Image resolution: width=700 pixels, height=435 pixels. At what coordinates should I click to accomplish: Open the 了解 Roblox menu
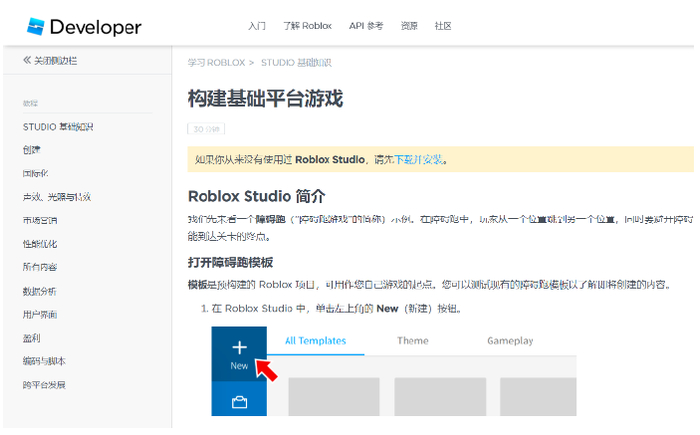[307, 26]
